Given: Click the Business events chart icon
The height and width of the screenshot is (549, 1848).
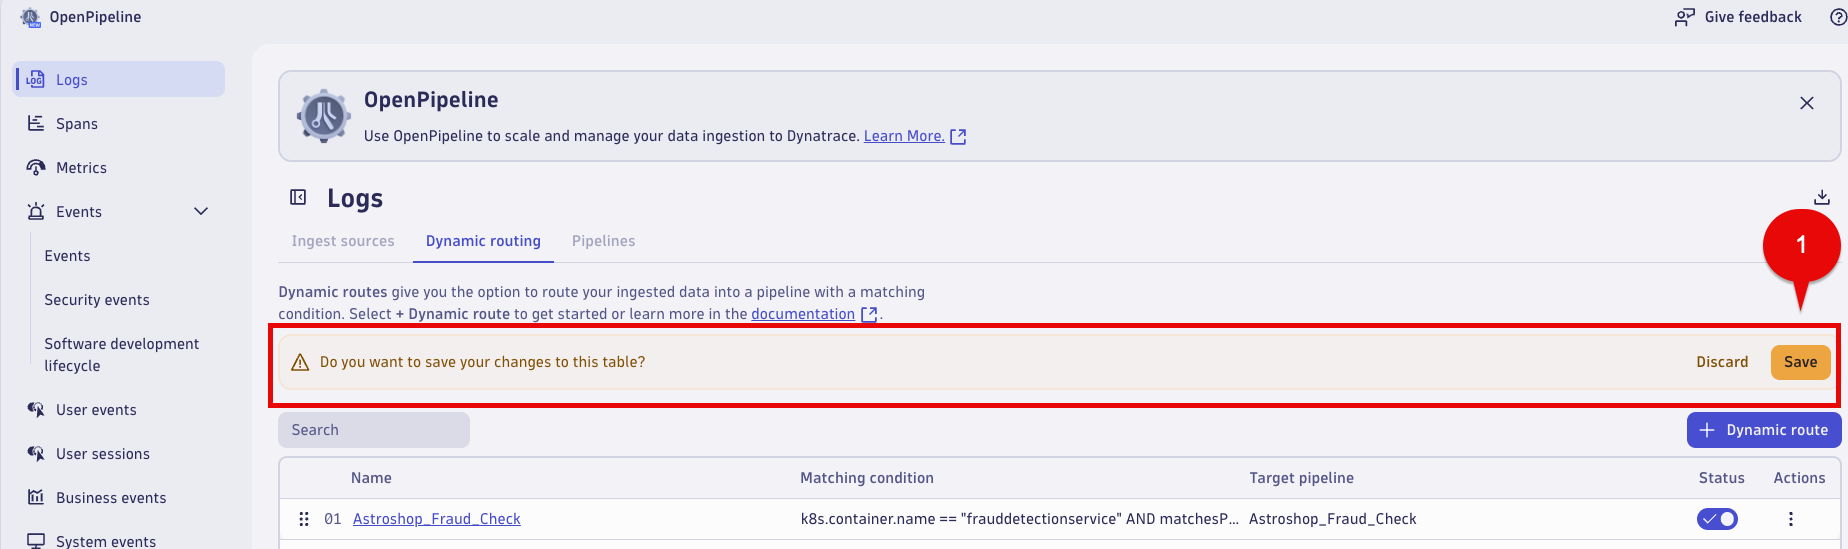Looking at the screenshot, I should point(36,497).
